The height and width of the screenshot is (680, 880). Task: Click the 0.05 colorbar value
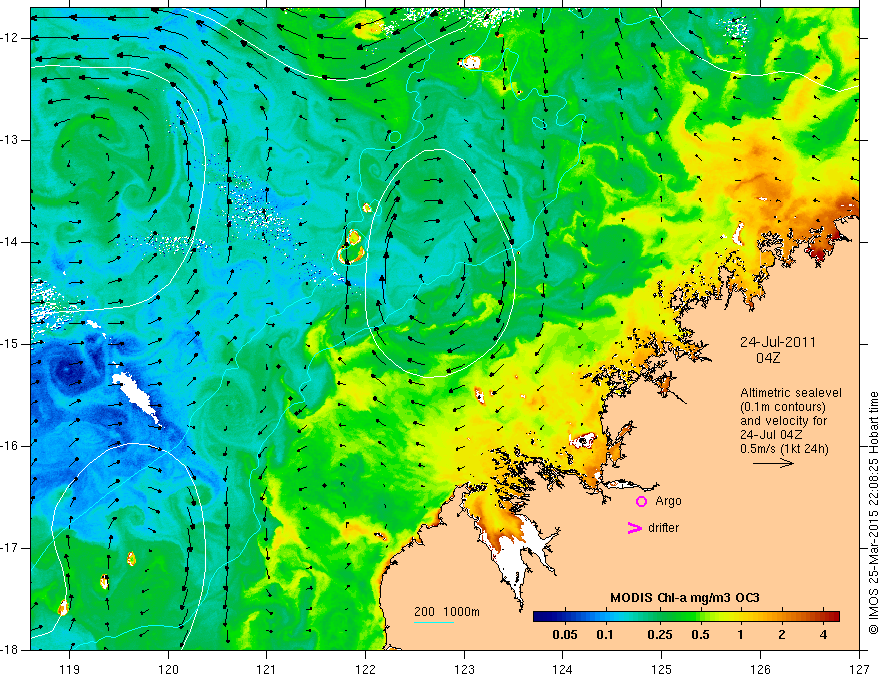point(565,635)
